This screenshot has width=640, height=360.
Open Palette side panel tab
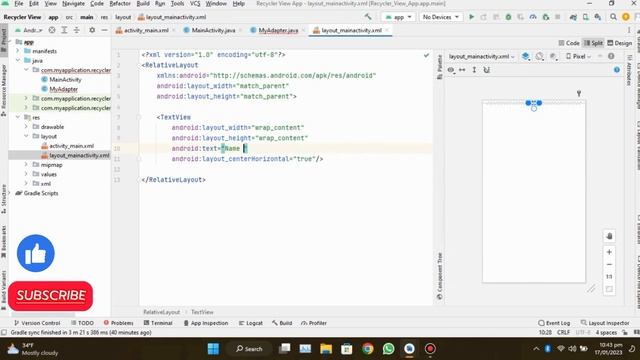tap(440, 67)
